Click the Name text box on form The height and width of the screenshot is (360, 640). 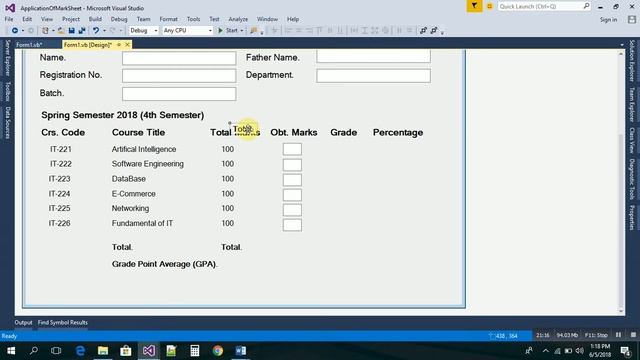tap(179, 58)
